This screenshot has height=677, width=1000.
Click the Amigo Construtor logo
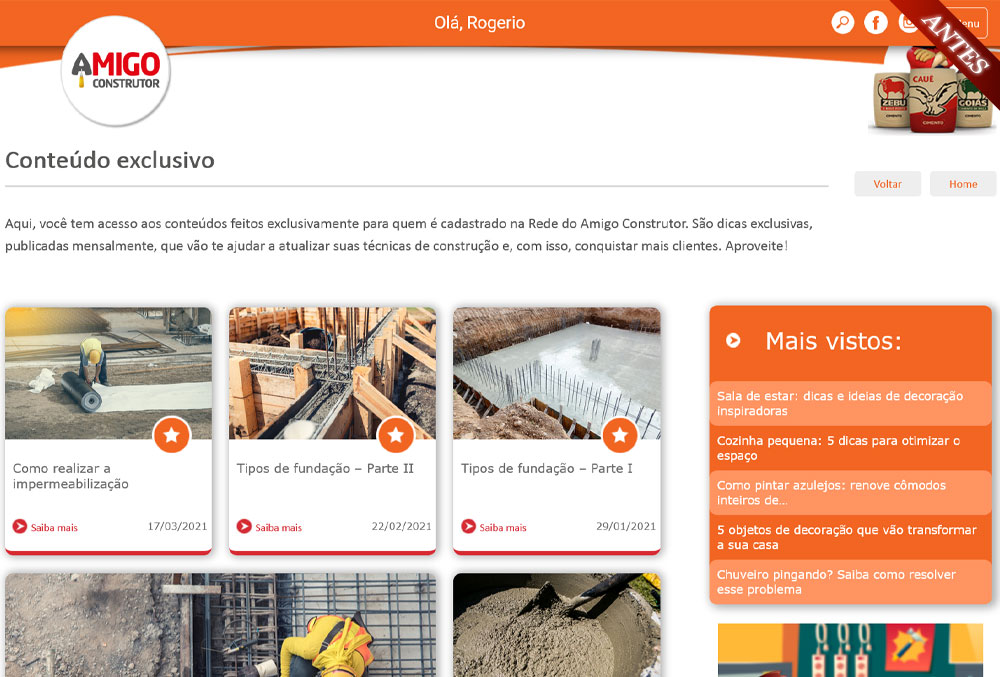tap(116, 71)
